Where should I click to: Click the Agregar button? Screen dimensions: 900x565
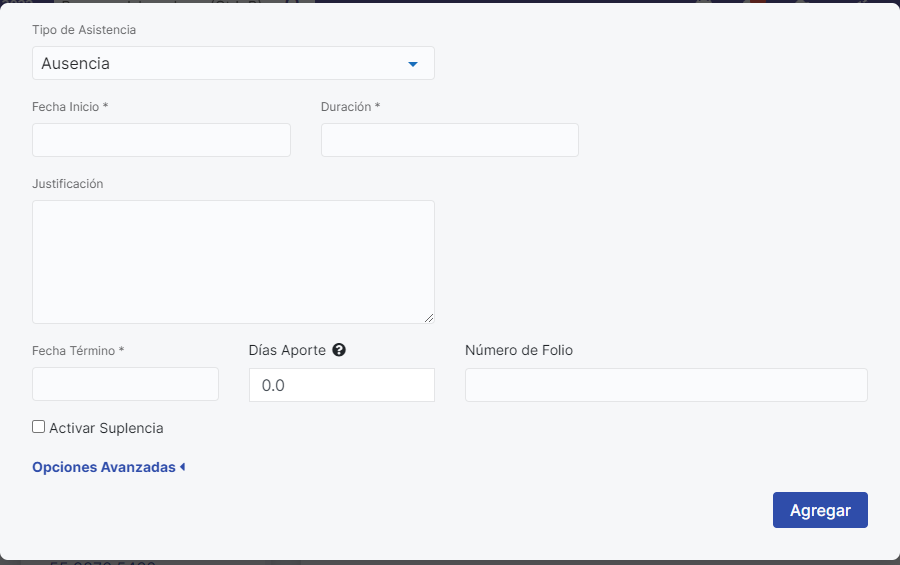pos(820,510)
